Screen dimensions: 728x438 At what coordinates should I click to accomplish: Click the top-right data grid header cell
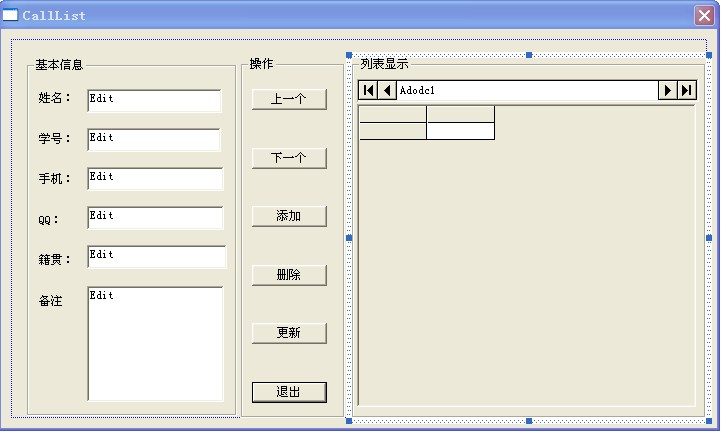coord(461,114)
